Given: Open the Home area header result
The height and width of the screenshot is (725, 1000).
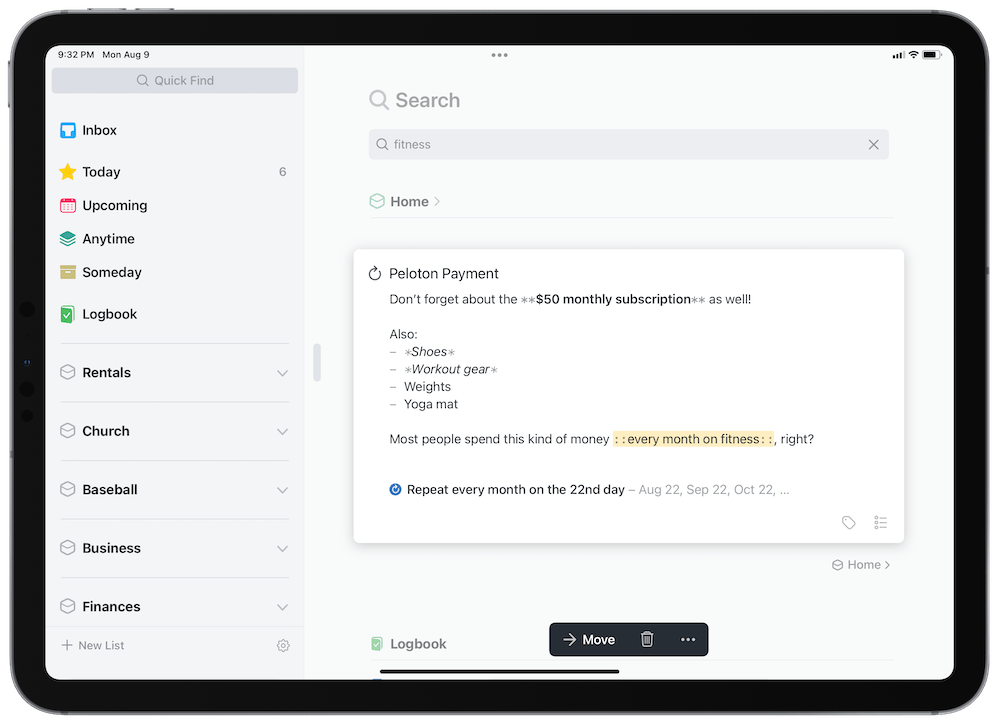Looking at the screenshot, I should [409, 201].
